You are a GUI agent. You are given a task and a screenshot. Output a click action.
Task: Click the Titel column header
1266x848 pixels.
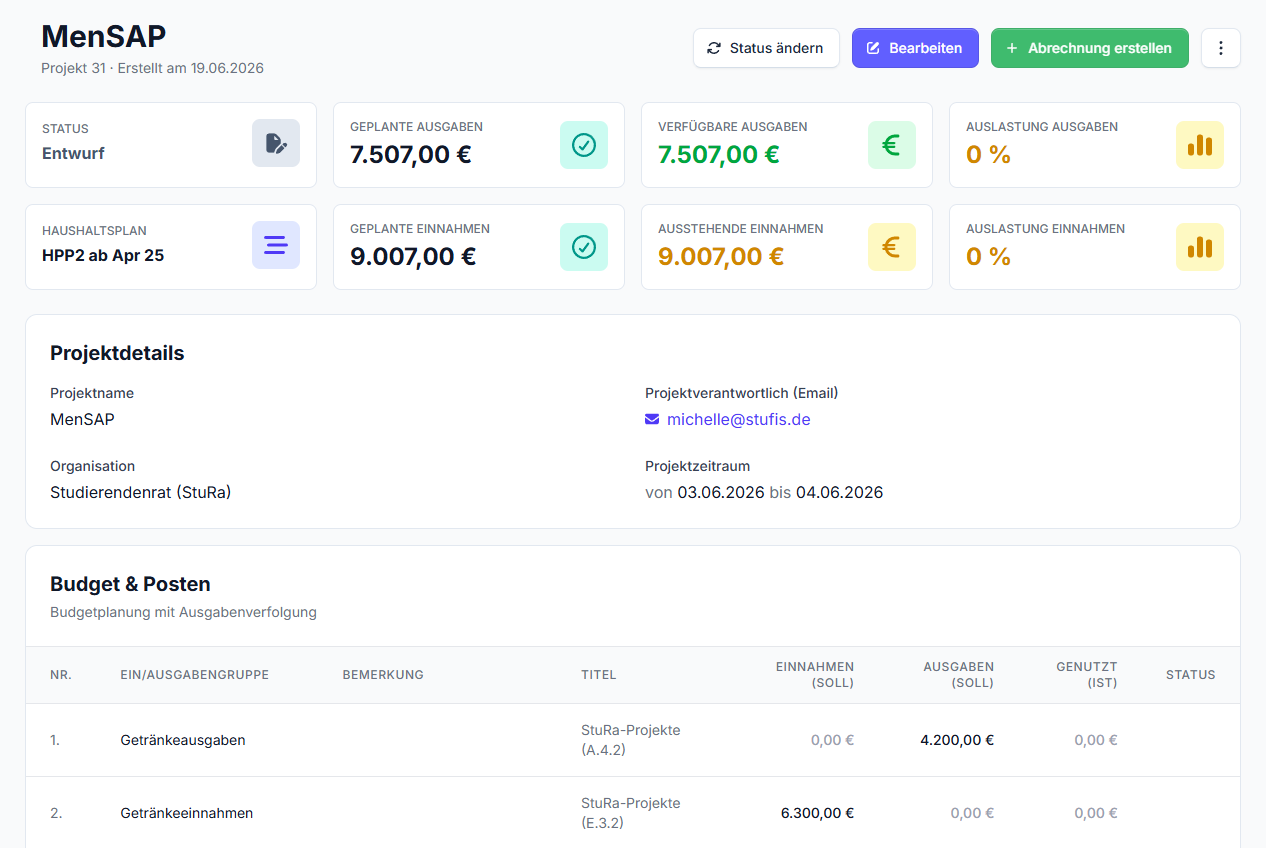point(599,675)
